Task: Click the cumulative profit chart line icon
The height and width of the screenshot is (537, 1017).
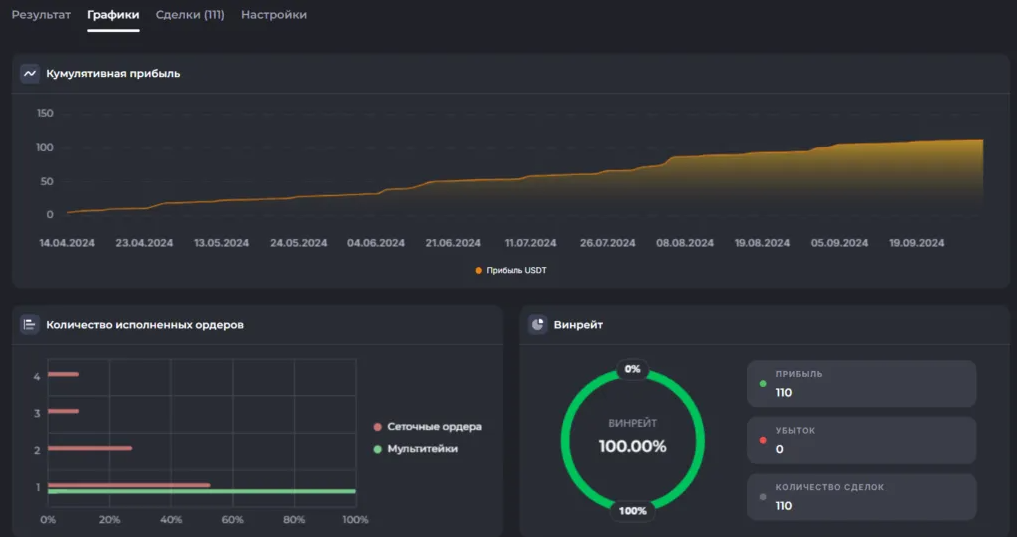Action: coord(30,74)
